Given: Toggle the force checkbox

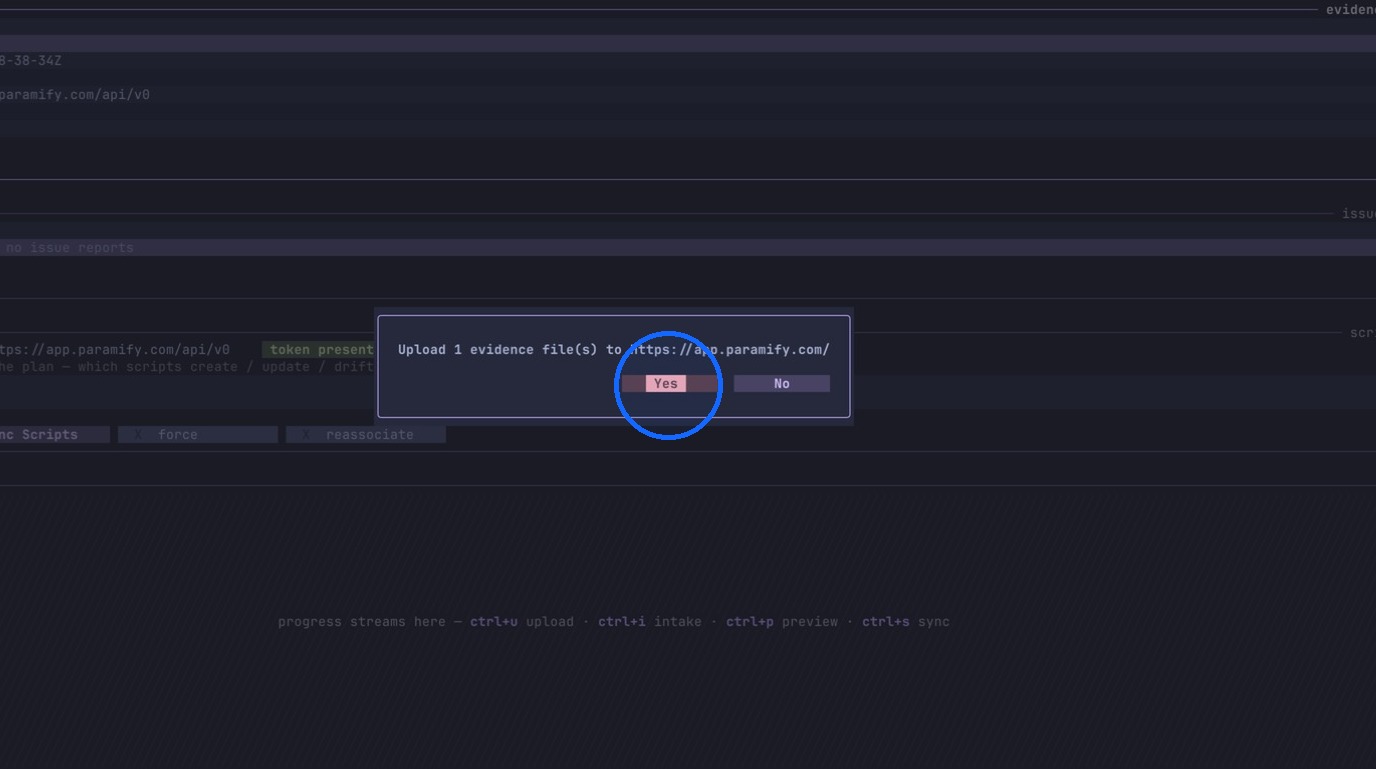Looking at the screenshot, I should click(x=198, y=435).
